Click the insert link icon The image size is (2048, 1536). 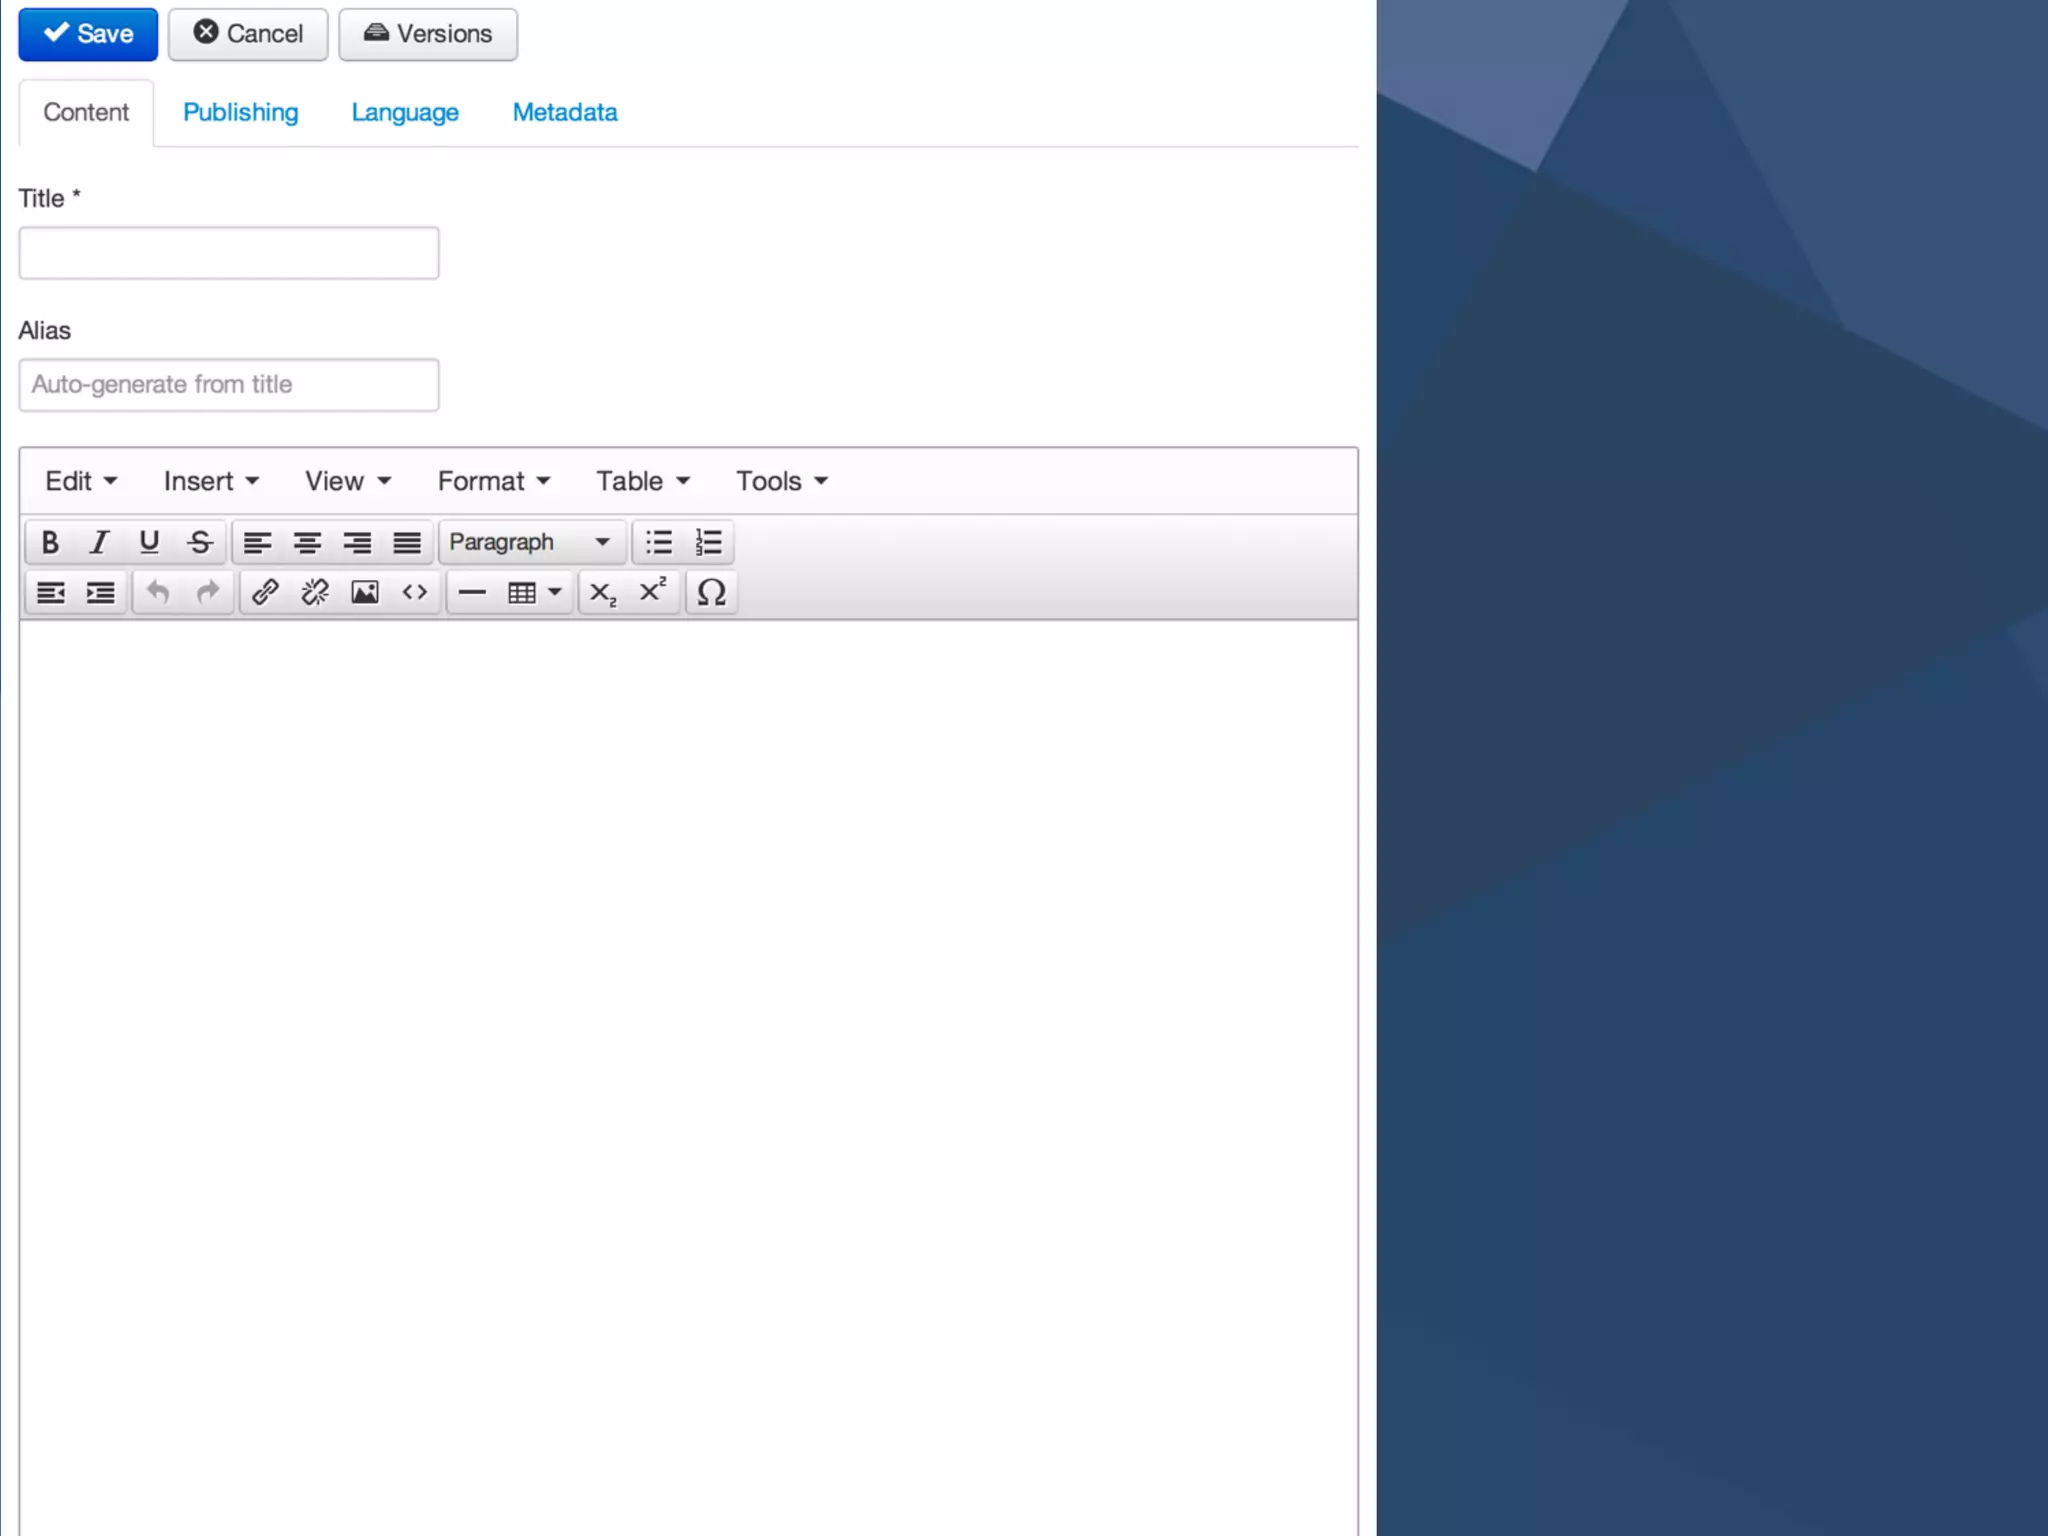click(265, 592)
